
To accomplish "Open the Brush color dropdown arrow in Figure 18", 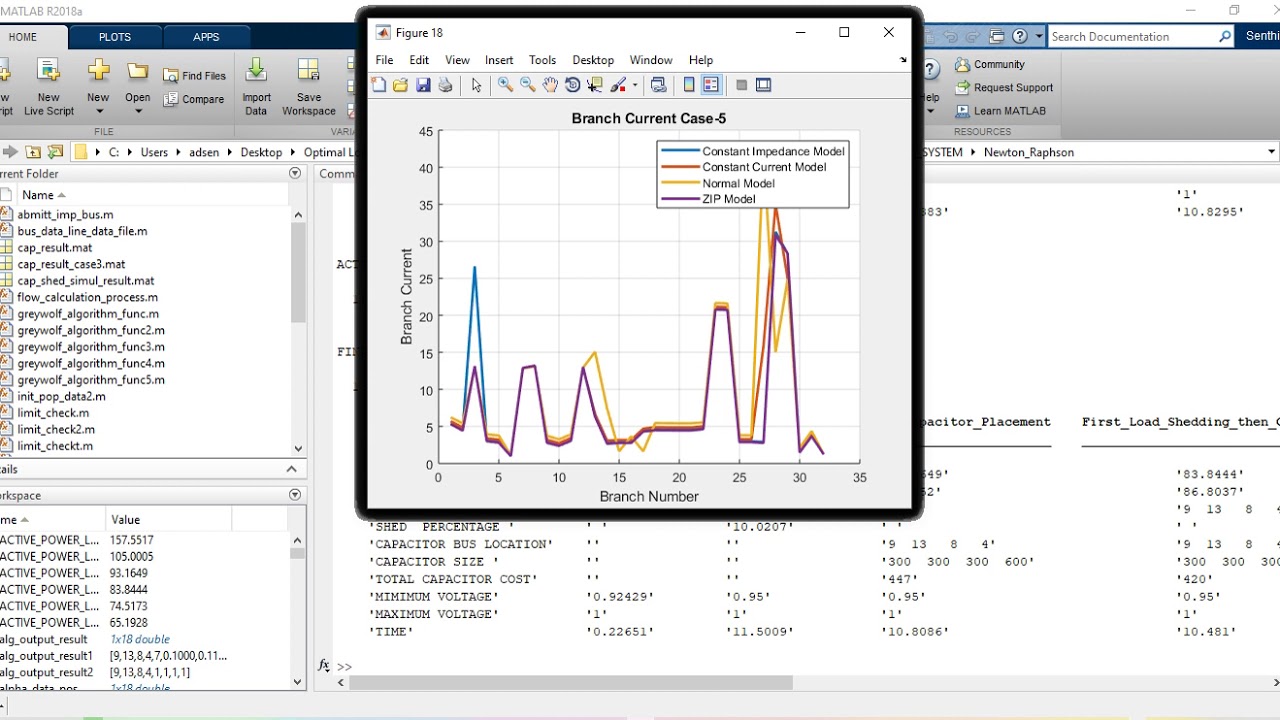I will coord(635,85).
